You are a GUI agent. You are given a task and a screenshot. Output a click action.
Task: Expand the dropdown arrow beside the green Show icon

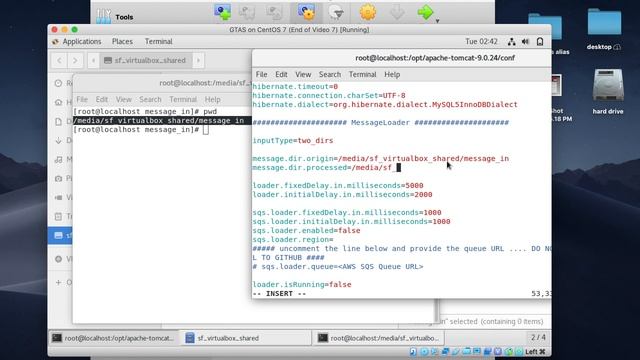point(437,21)
